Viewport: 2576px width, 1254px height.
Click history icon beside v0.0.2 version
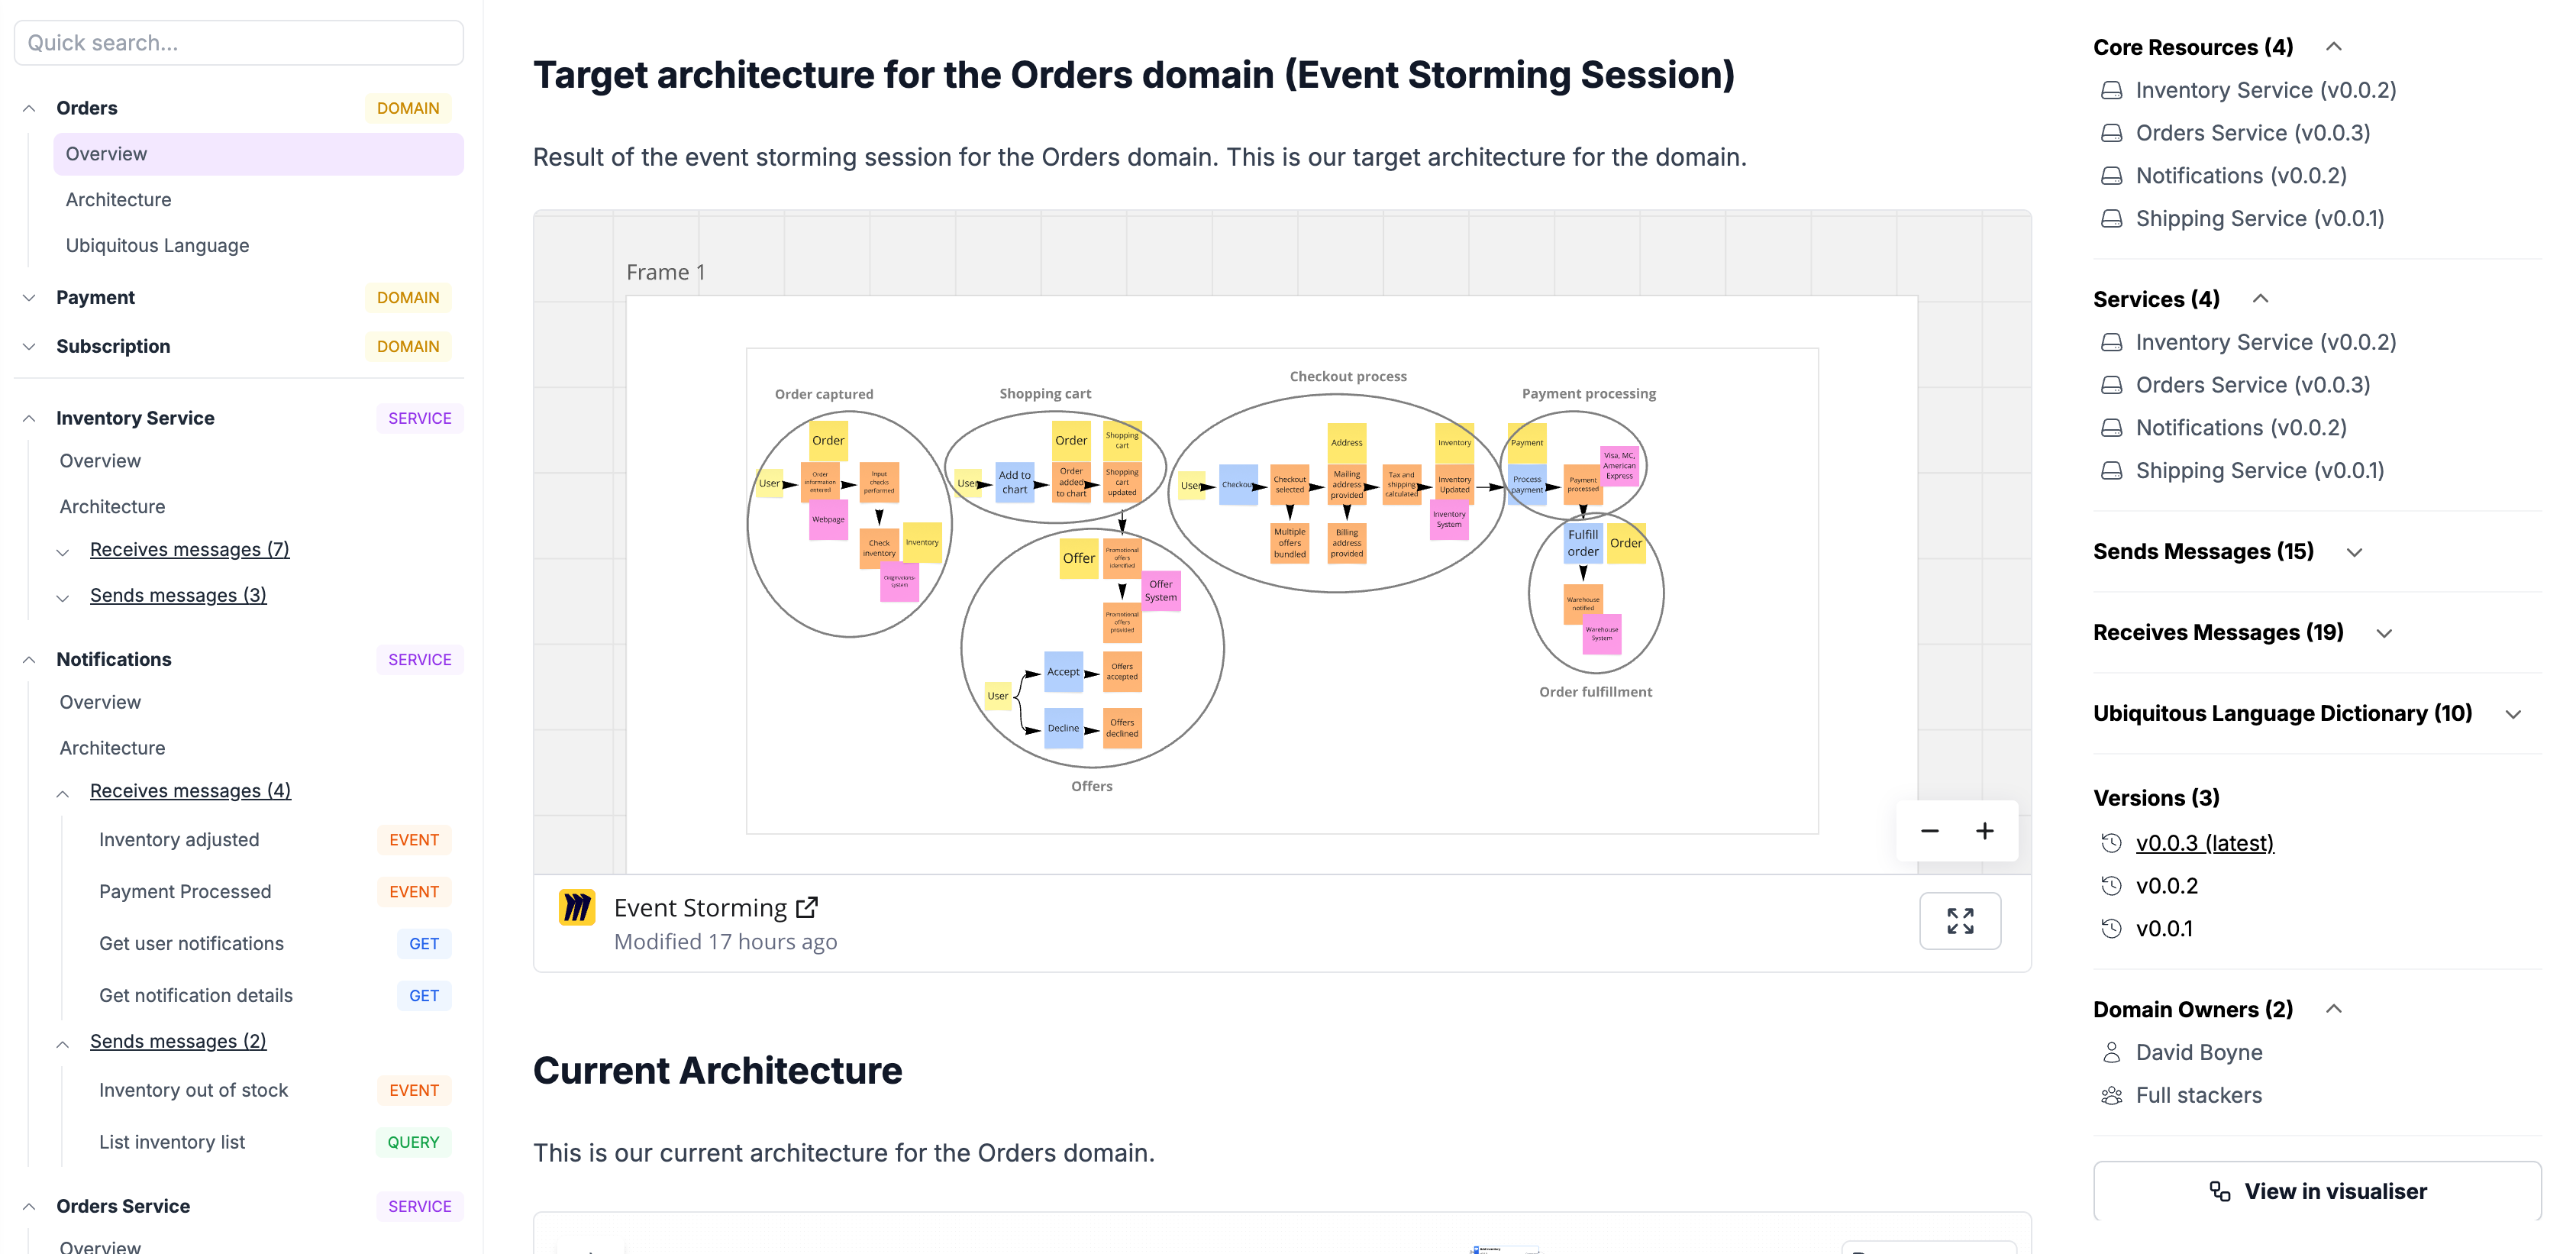pos(2111,886)
